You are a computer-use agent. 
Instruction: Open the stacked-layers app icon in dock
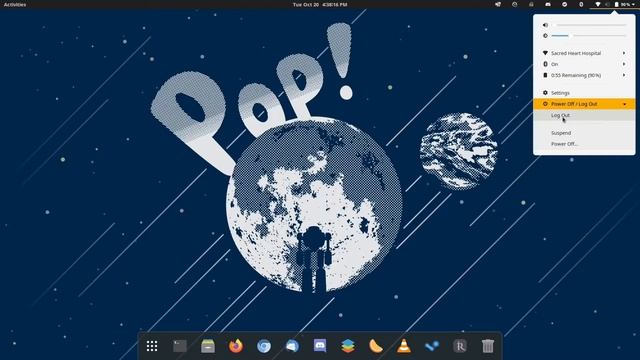(x=348, y=346)
